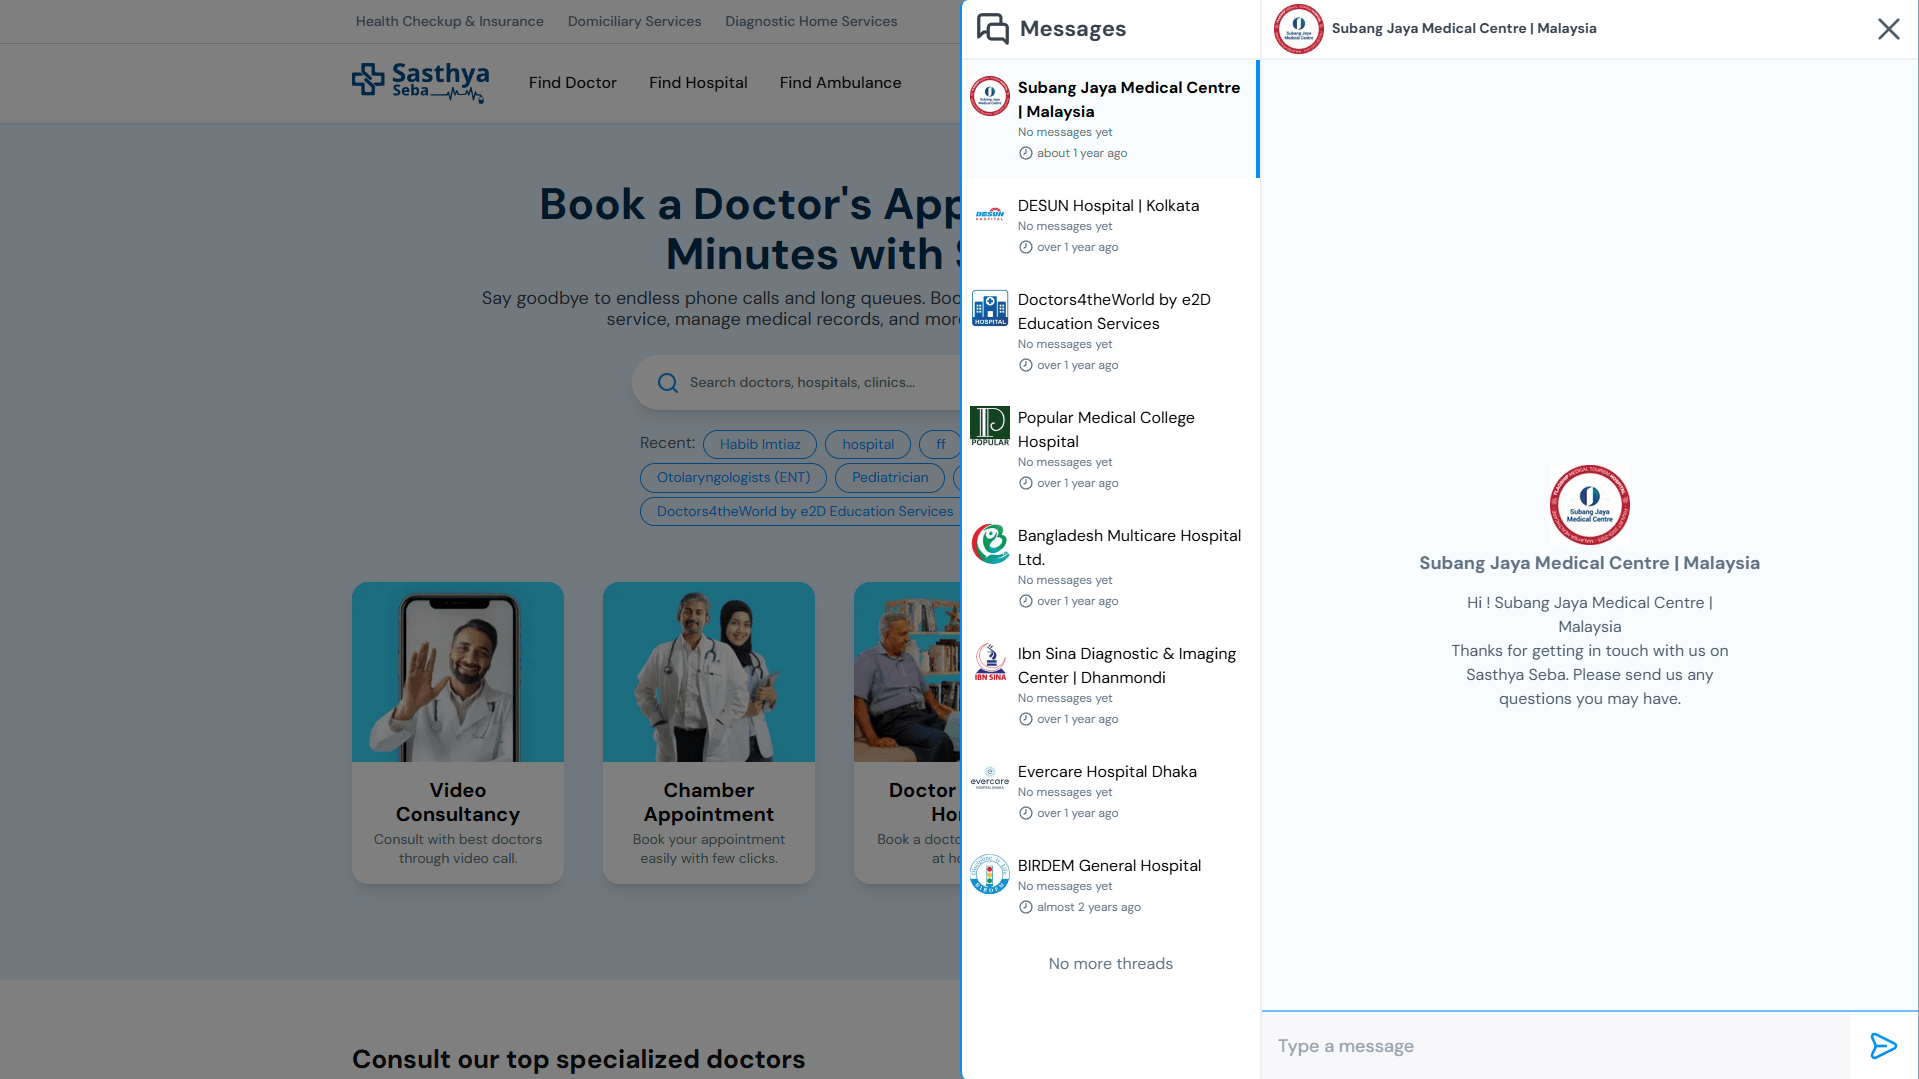Open Popular Medical College Hospital thread
1919x1079 pixels.
coord(1110,449)
